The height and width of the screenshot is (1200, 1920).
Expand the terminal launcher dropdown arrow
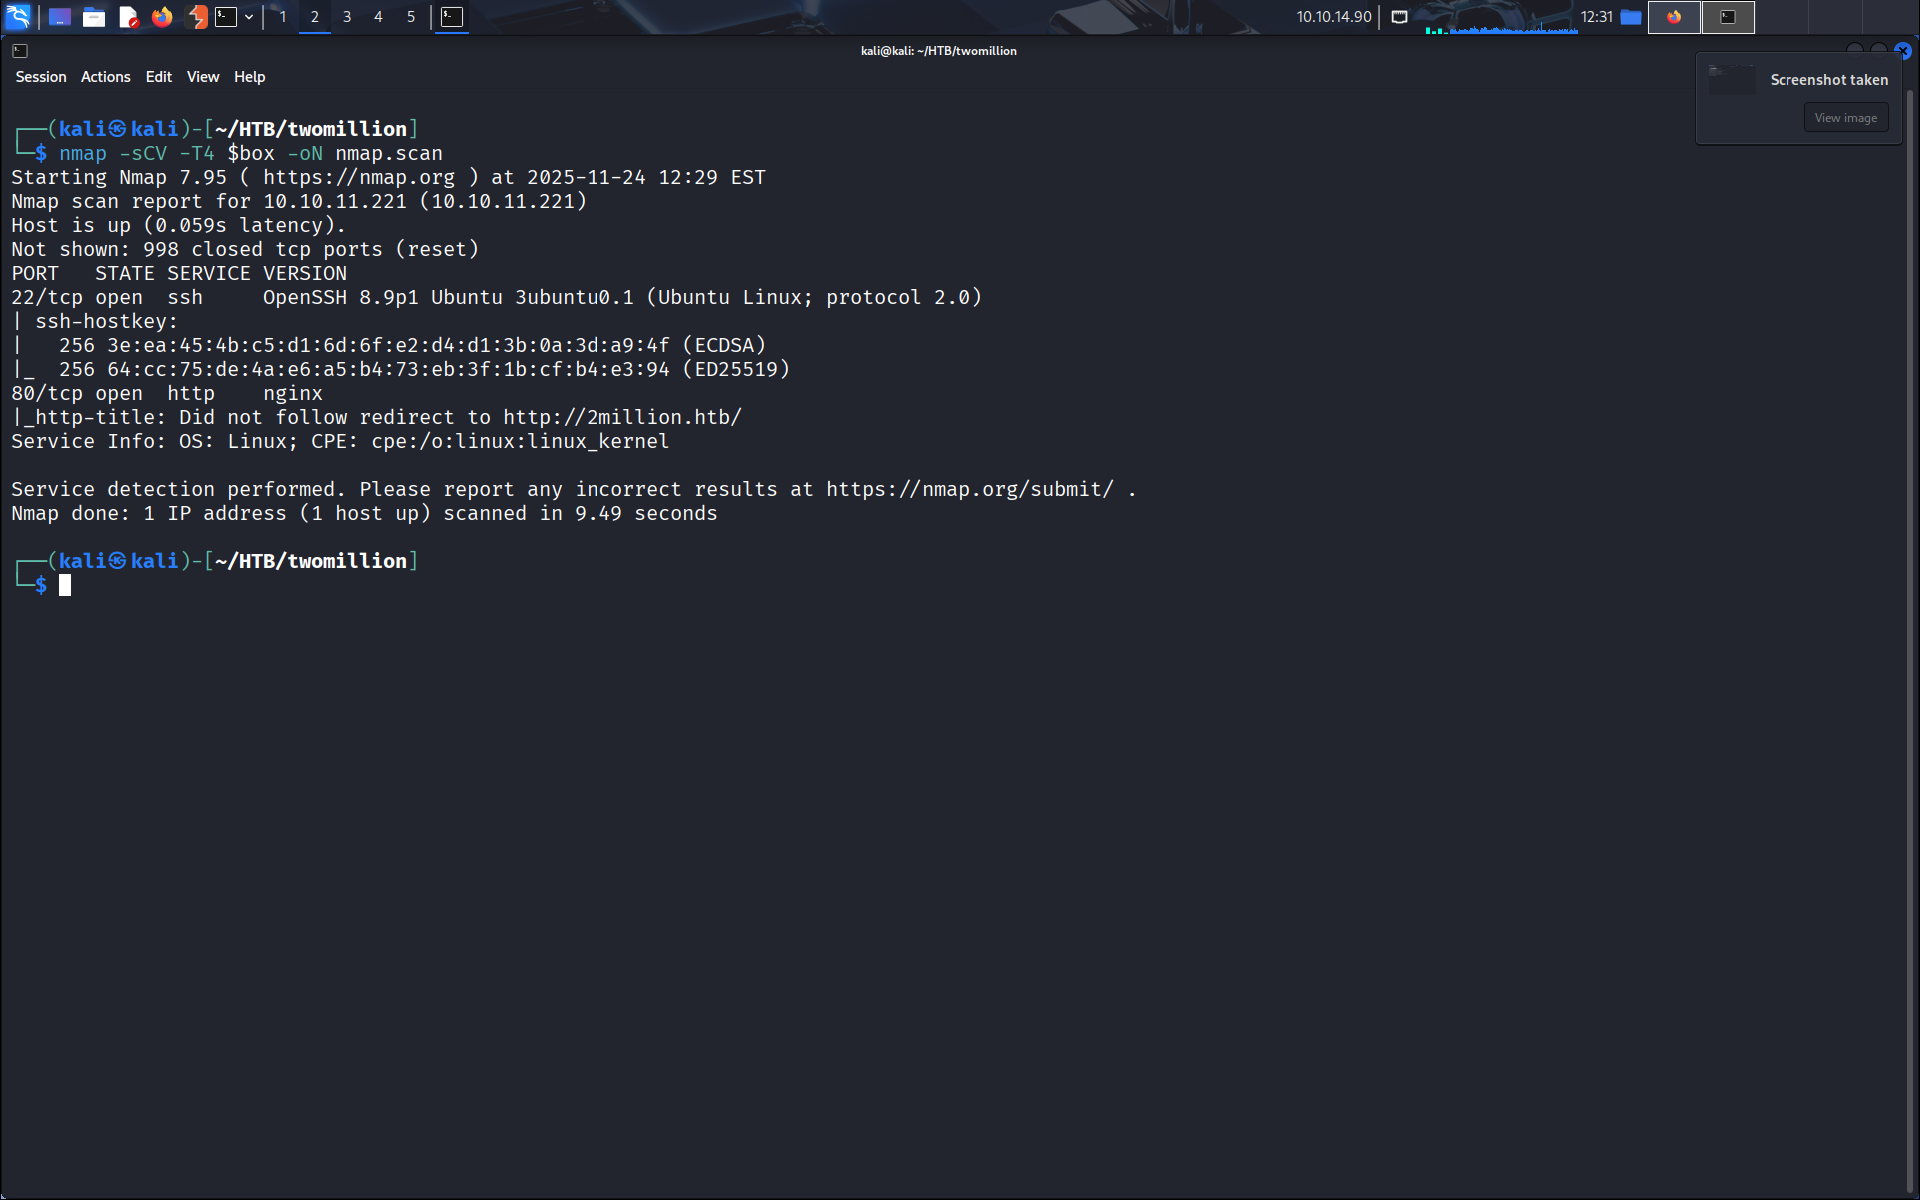[x=249, y=16]
